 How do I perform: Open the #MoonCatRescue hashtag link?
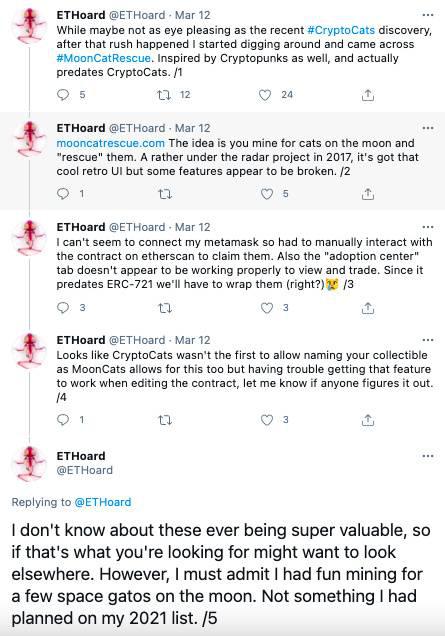104,58
